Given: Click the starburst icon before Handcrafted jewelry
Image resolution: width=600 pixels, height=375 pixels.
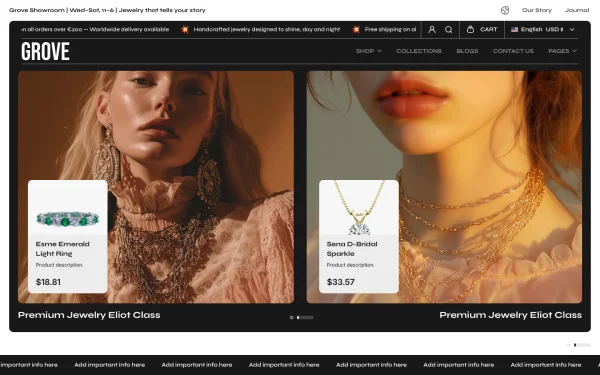Looking at the screenshot, I should 185,29.
